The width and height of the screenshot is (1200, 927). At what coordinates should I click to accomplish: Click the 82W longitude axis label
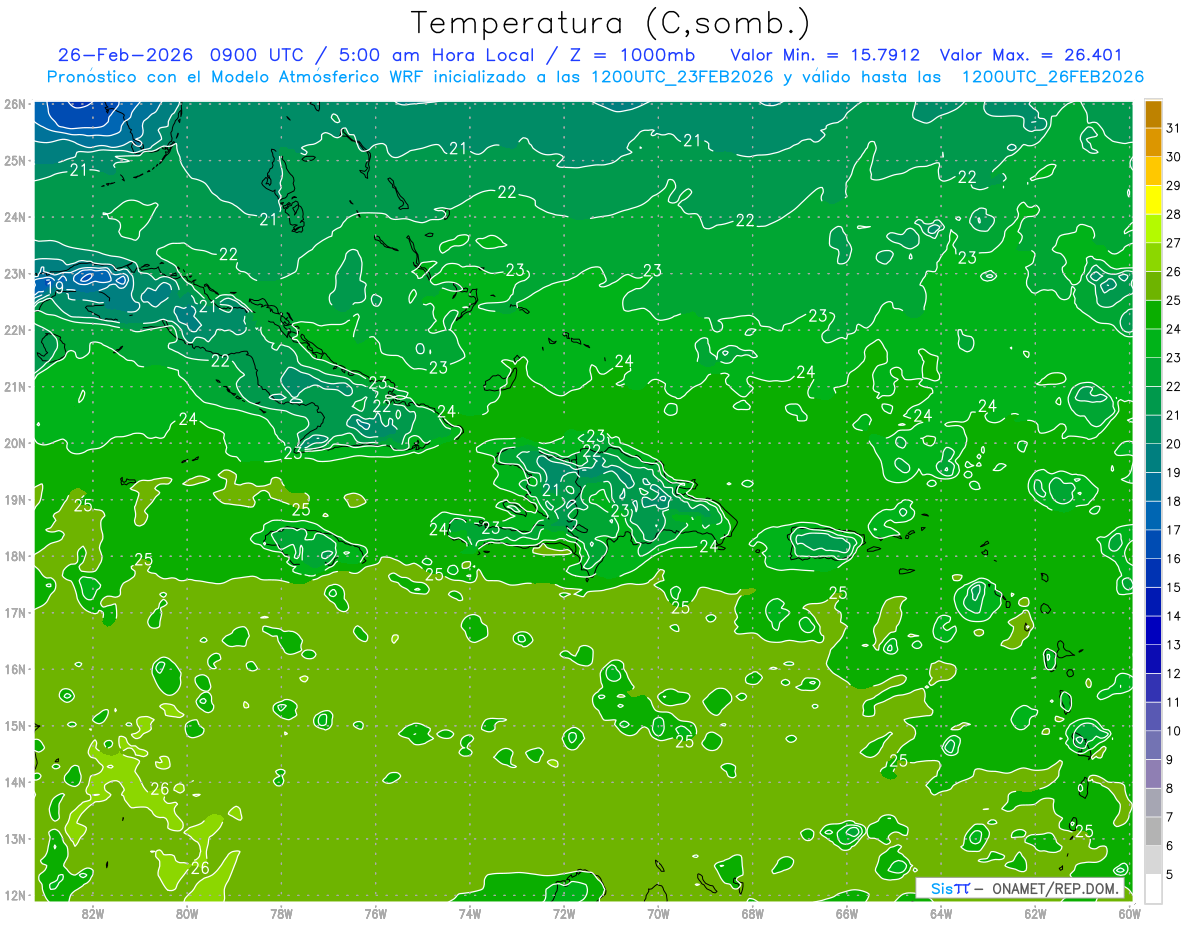pos(93,913)
